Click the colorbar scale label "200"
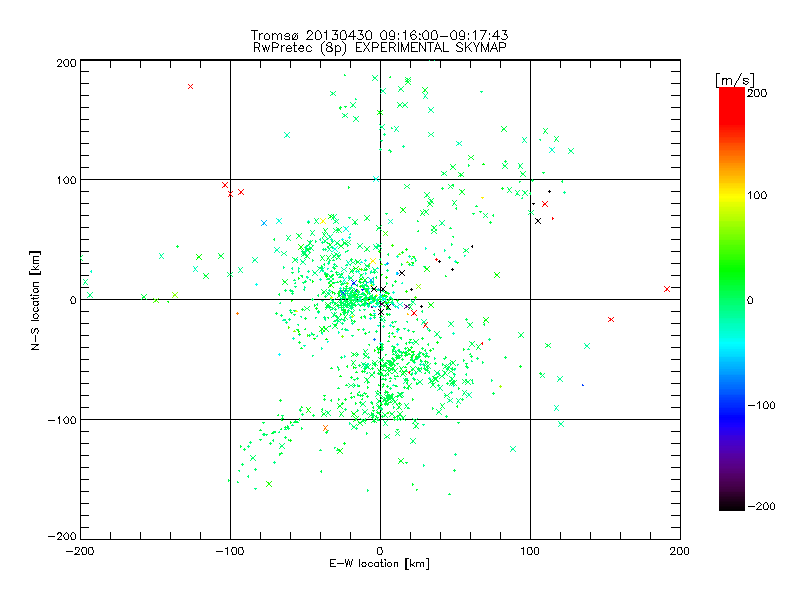800x600 pixels. click(x=757, y=93)
